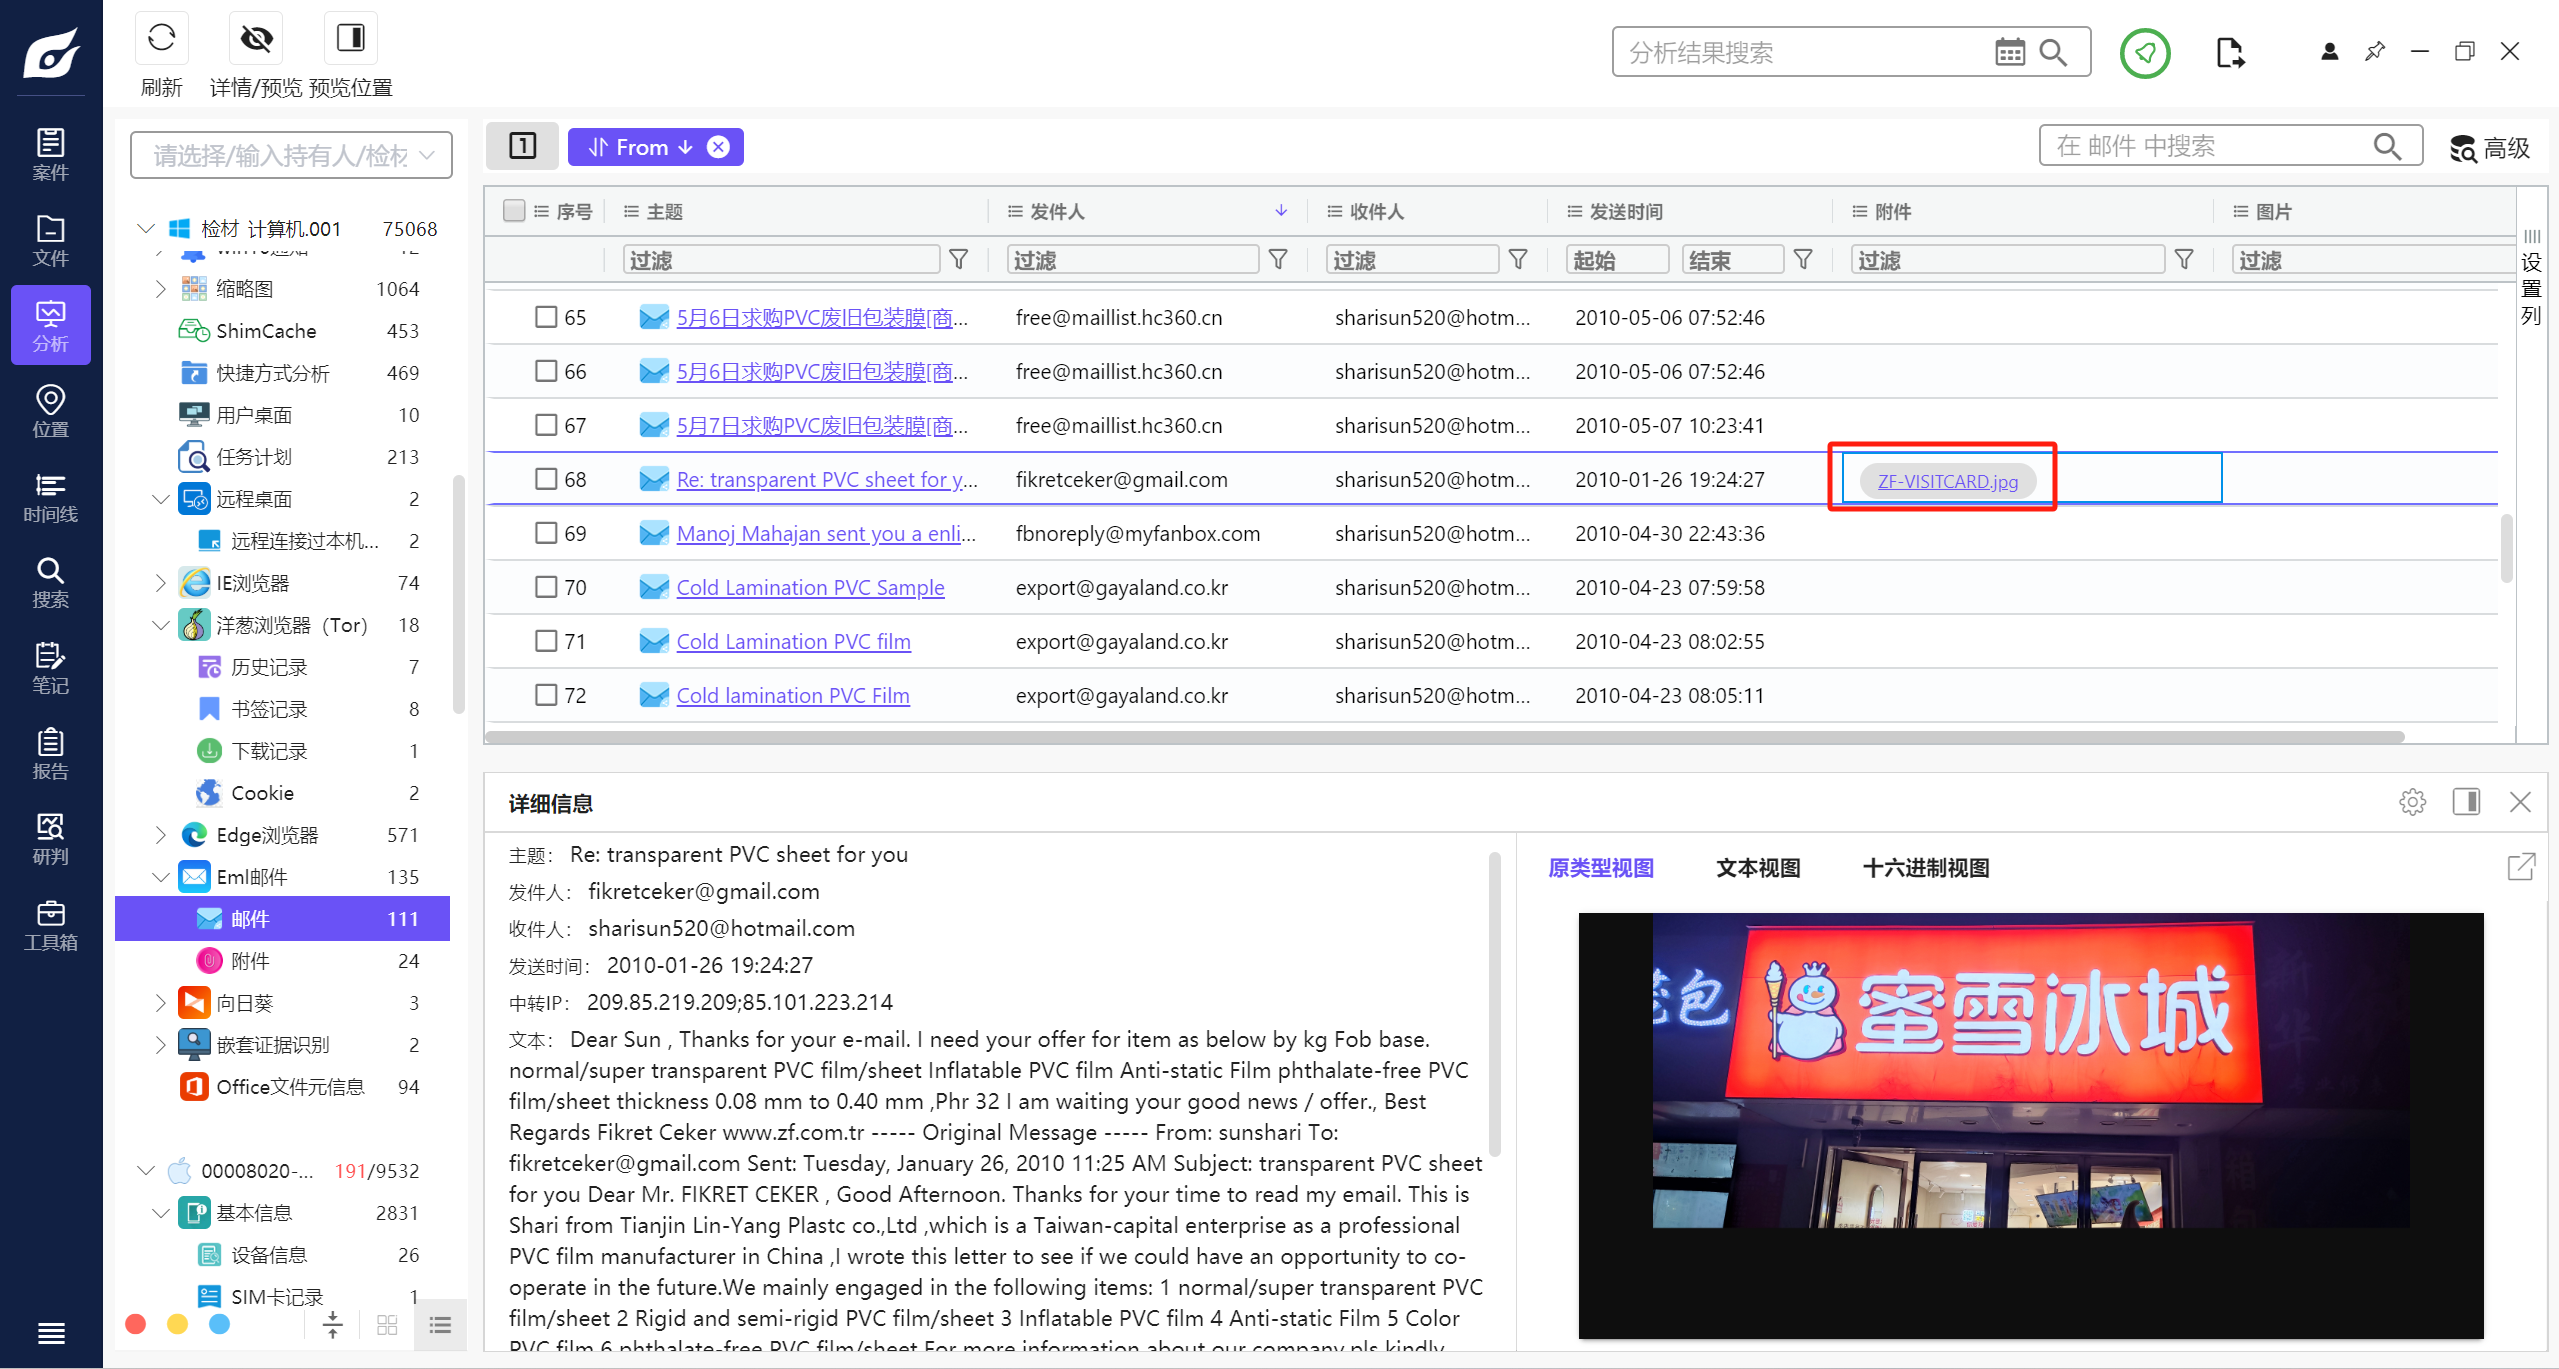Click the export file icon in title bar
This screenshot has height=1369, width=2559.
[x=2229, y=52]
